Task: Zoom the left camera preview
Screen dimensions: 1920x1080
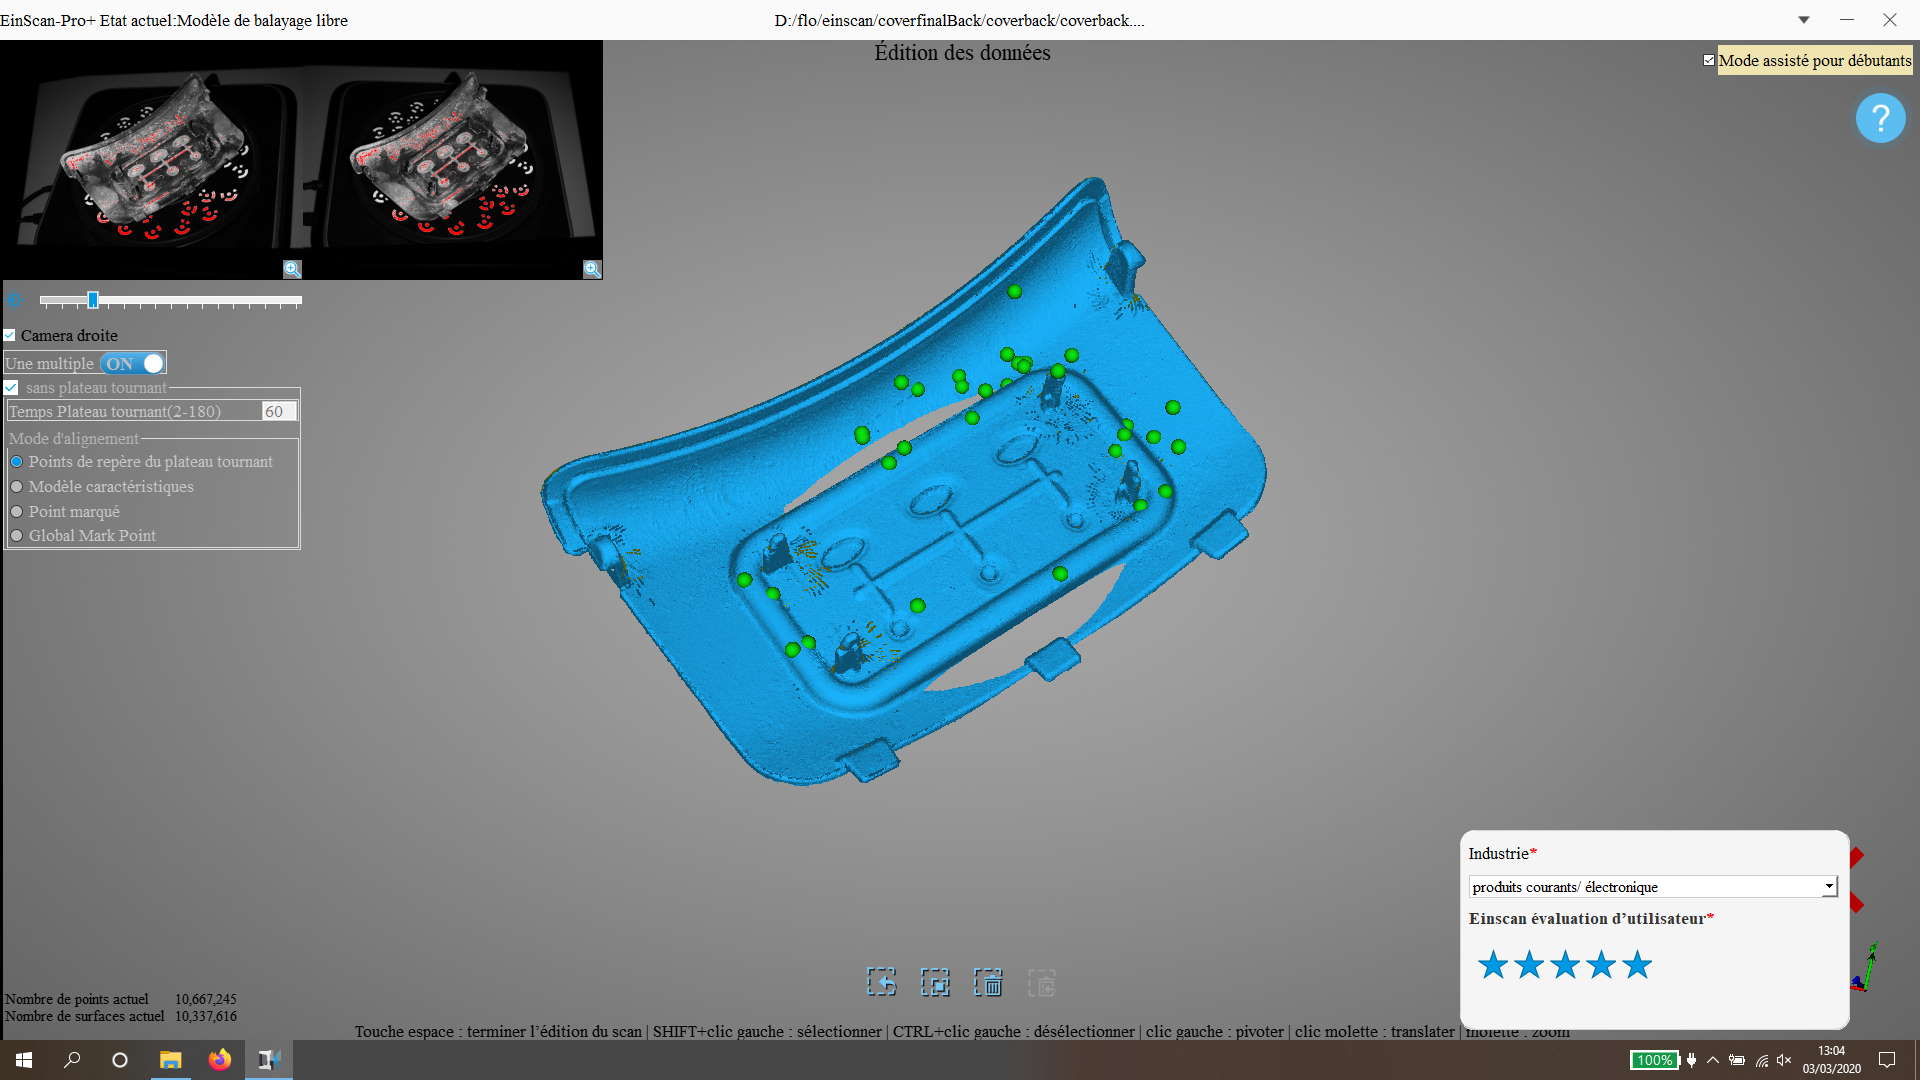Action: point(292,269)
